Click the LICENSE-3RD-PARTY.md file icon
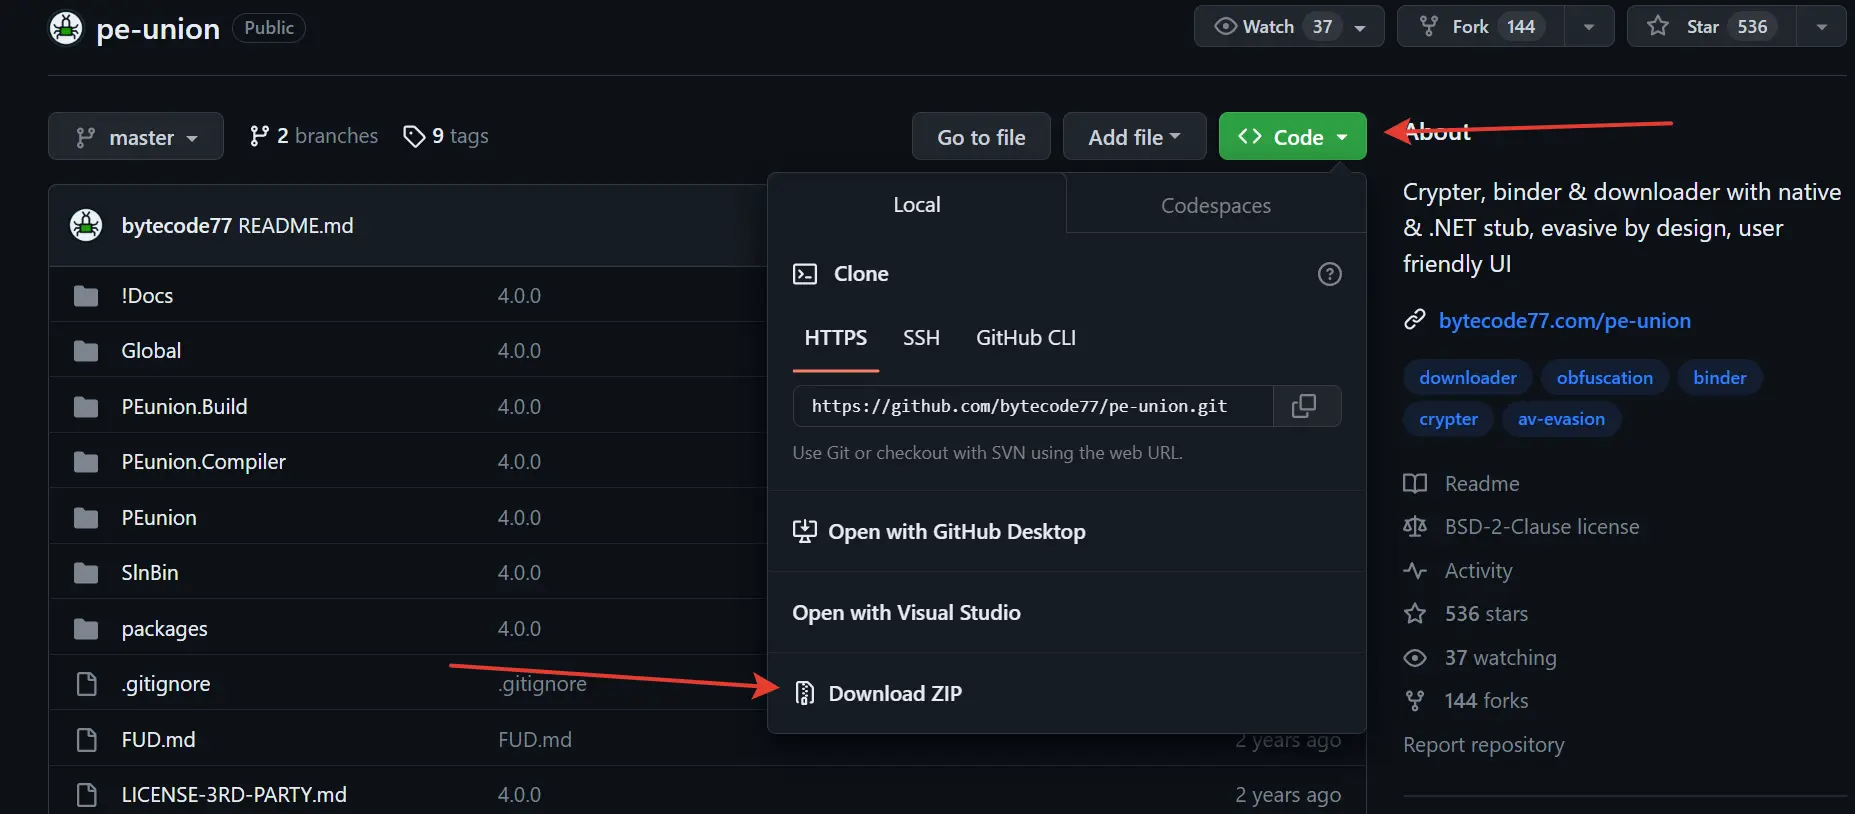1855x814 pixels. [87, 795]
